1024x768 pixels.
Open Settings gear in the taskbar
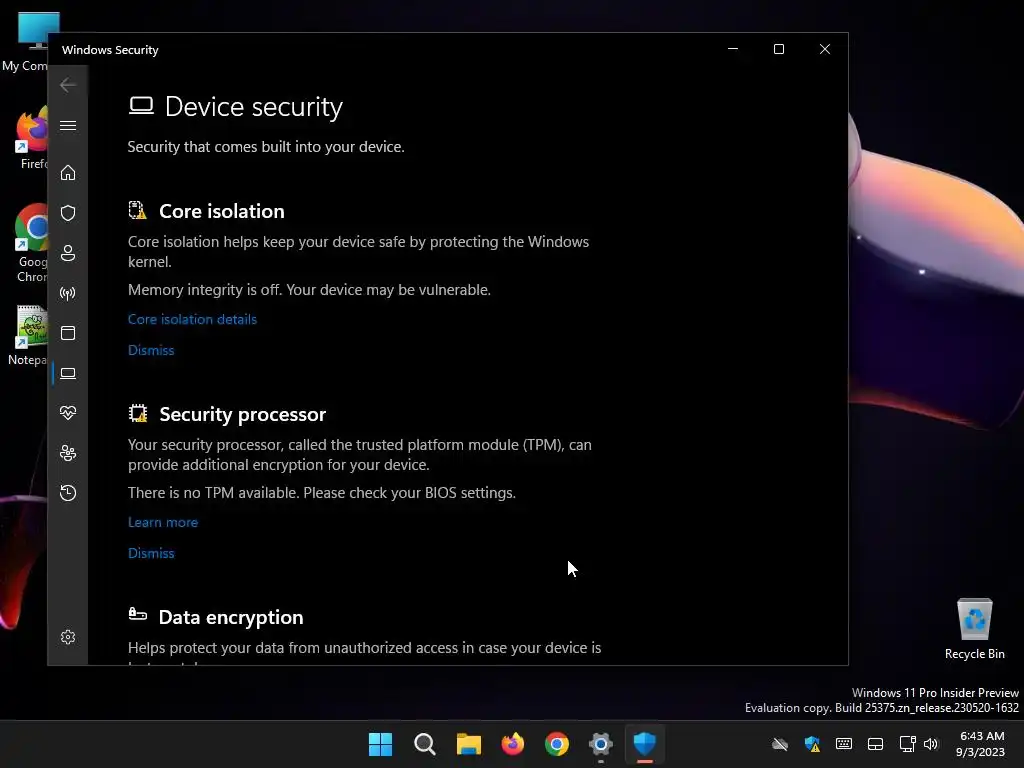pyautogui.click(x=601, y=744)
